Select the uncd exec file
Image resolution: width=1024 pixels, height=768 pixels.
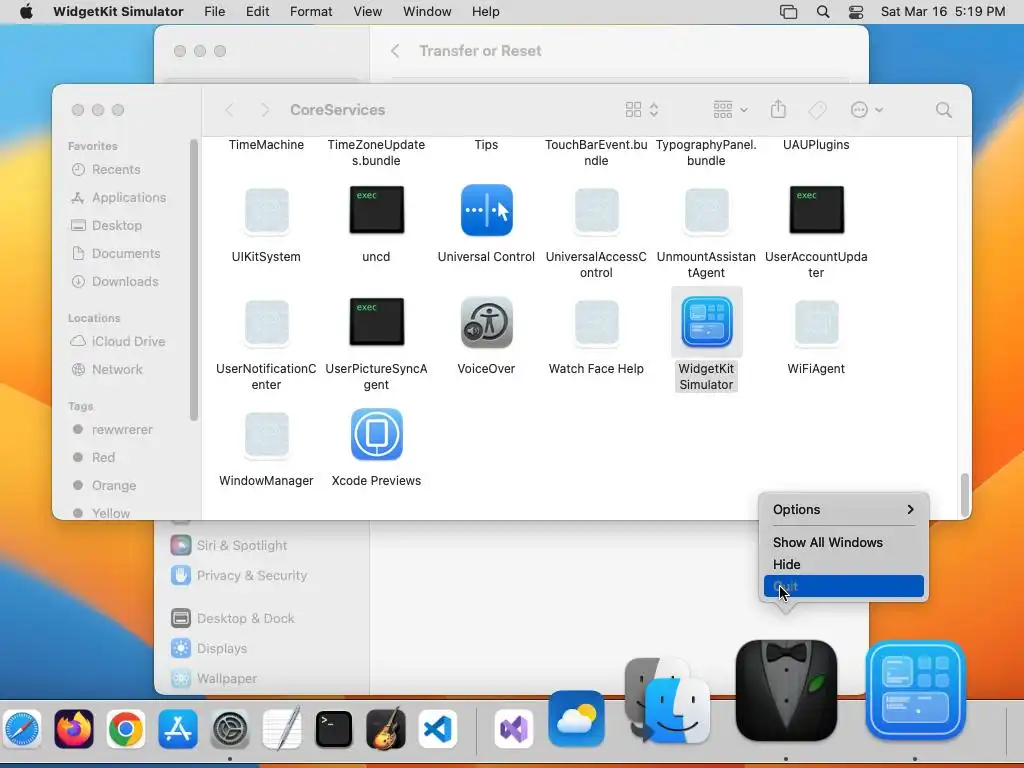coord(376,210)
